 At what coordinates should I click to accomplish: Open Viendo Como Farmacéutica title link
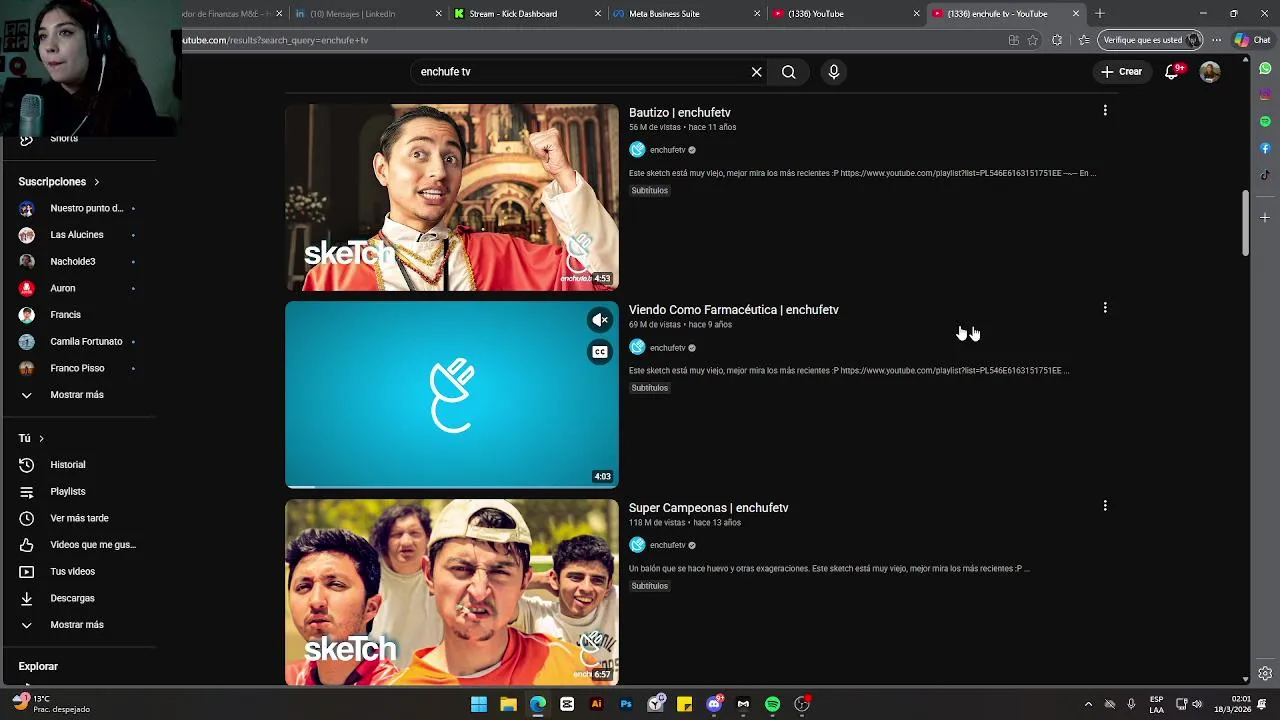pyautogui.click(x=734, y=310)
